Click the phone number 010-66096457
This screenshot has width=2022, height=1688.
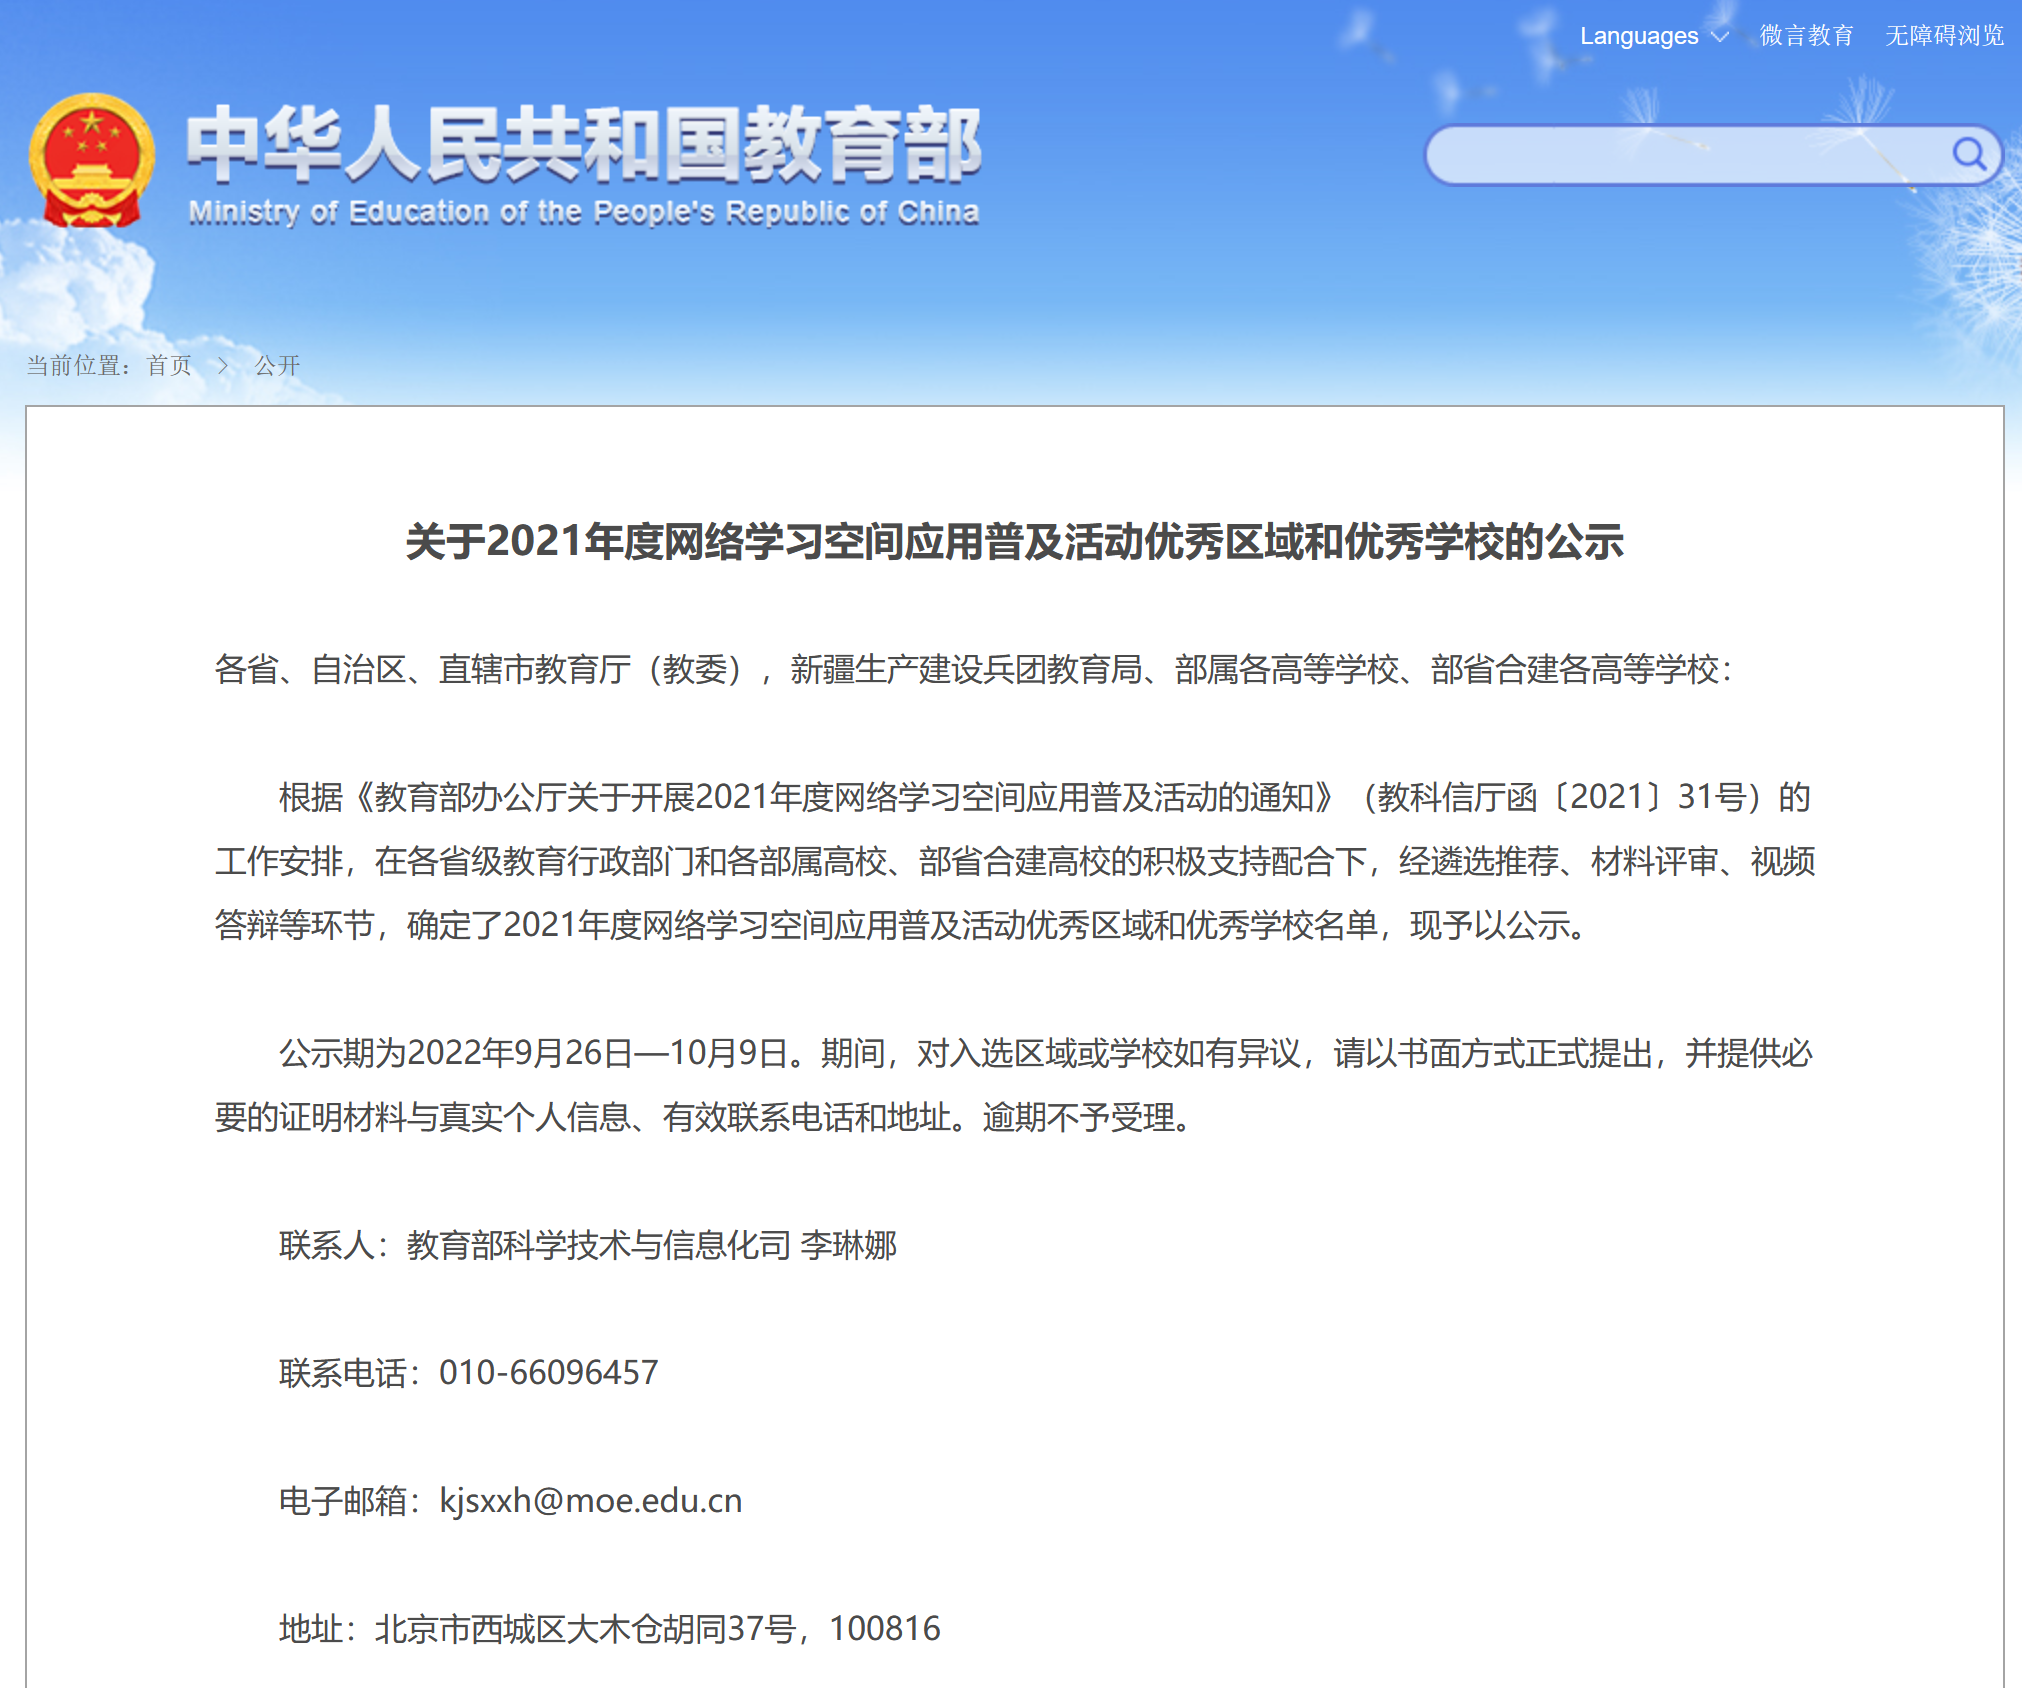pos(548,1373)
